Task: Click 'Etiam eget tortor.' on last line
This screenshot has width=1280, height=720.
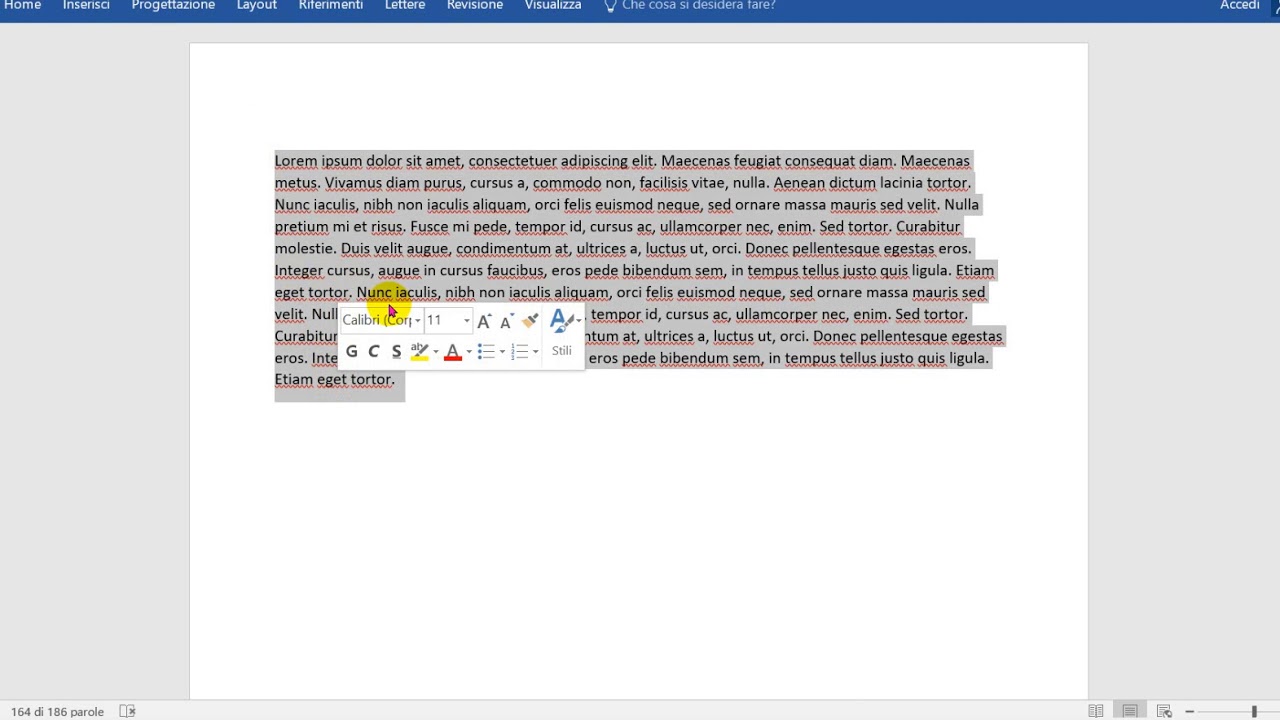Action: 335,380
